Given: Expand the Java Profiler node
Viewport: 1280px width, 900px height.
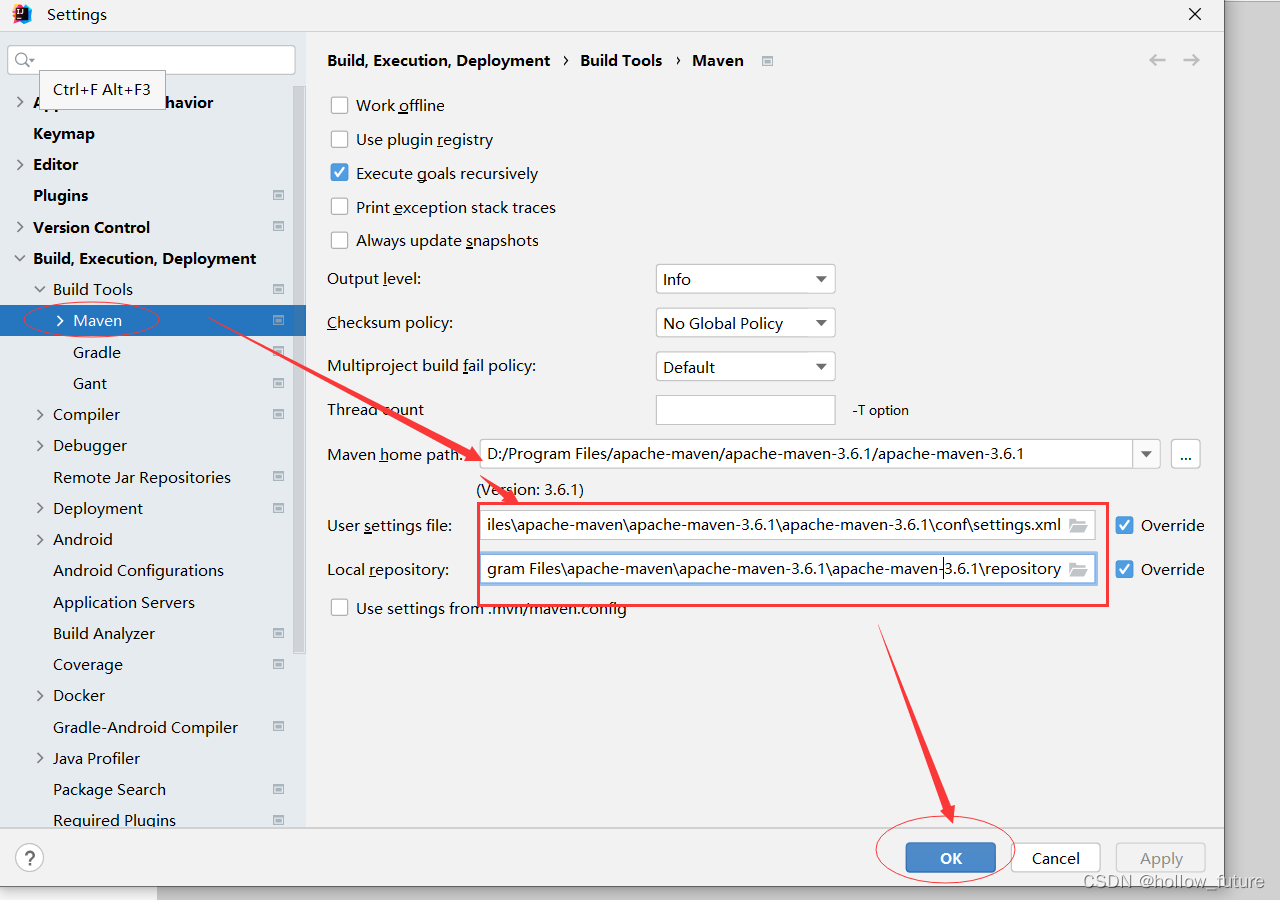Looking at the screenshot, I should coord(40,758).
